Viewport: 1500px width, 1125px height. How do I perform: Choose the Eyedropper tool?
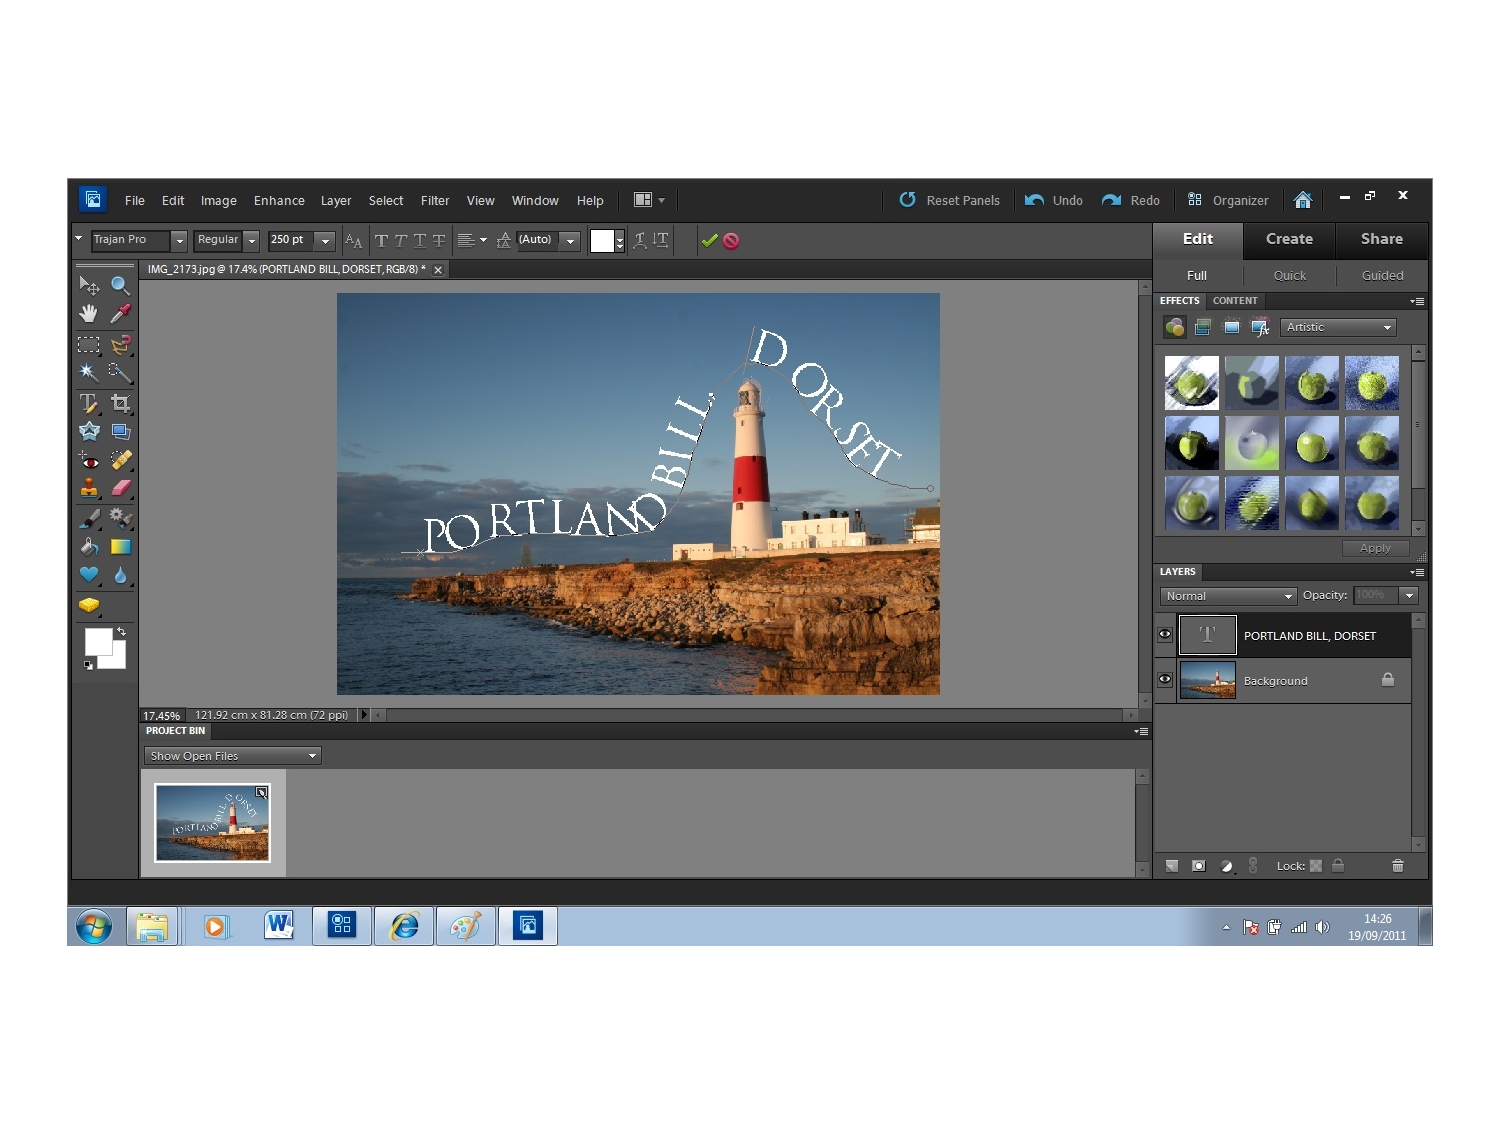(x=120, y=314)
